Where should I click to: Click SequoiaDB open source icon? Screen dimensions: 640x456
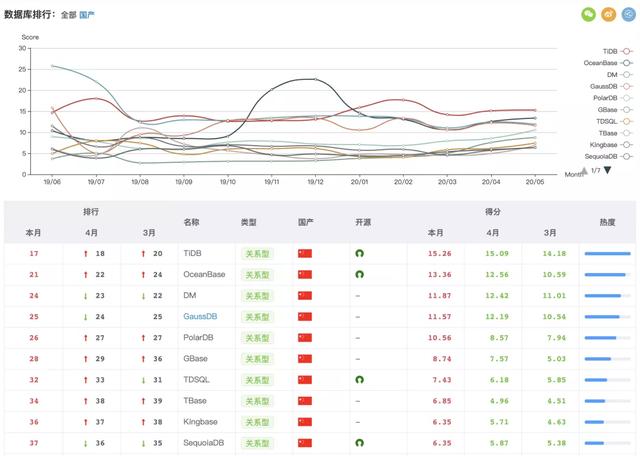[359, 443]
